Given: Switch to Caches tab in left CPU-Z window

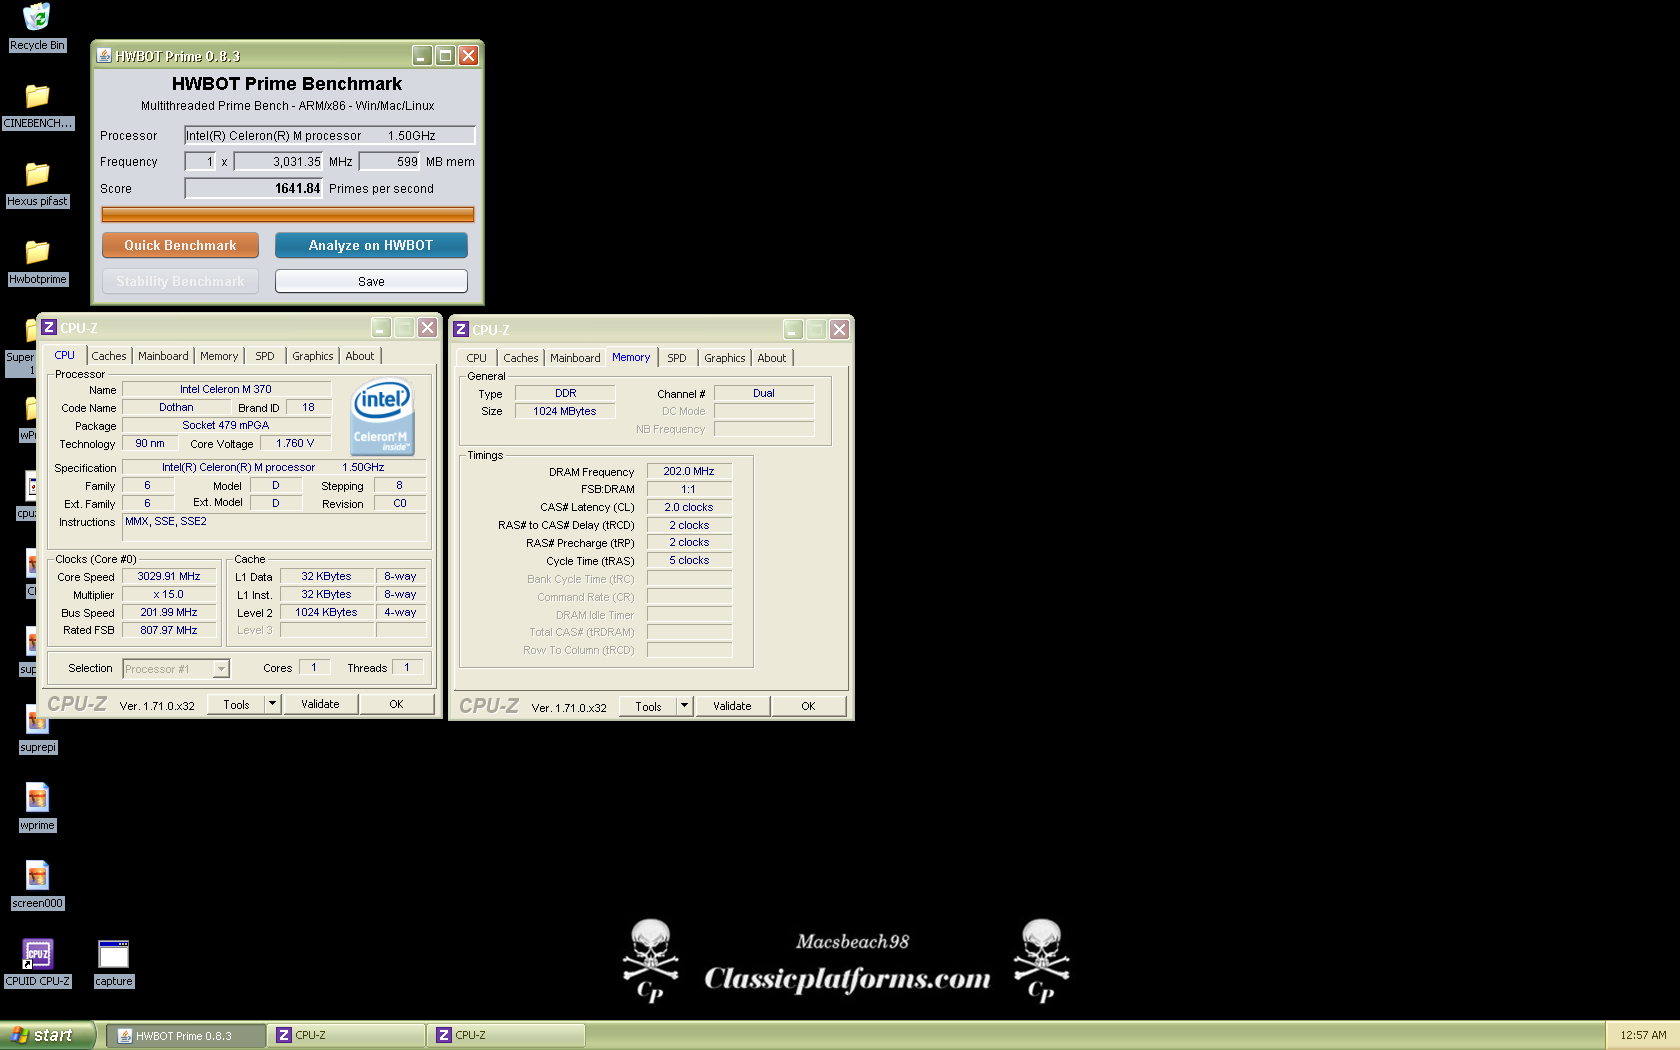Looking at the screenshot, I should coord(109,356).
